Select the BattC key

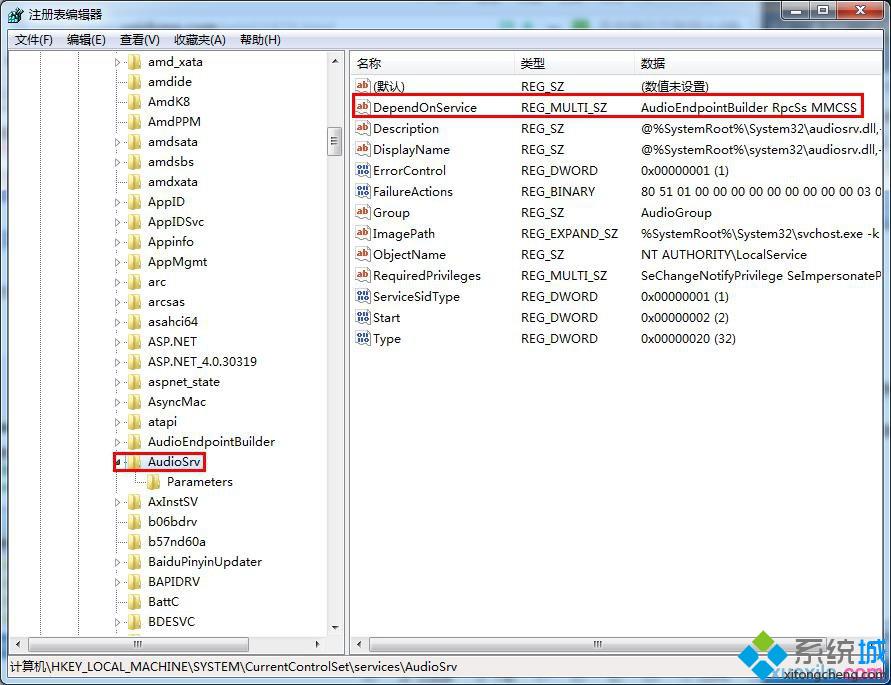tap(163, 601)
